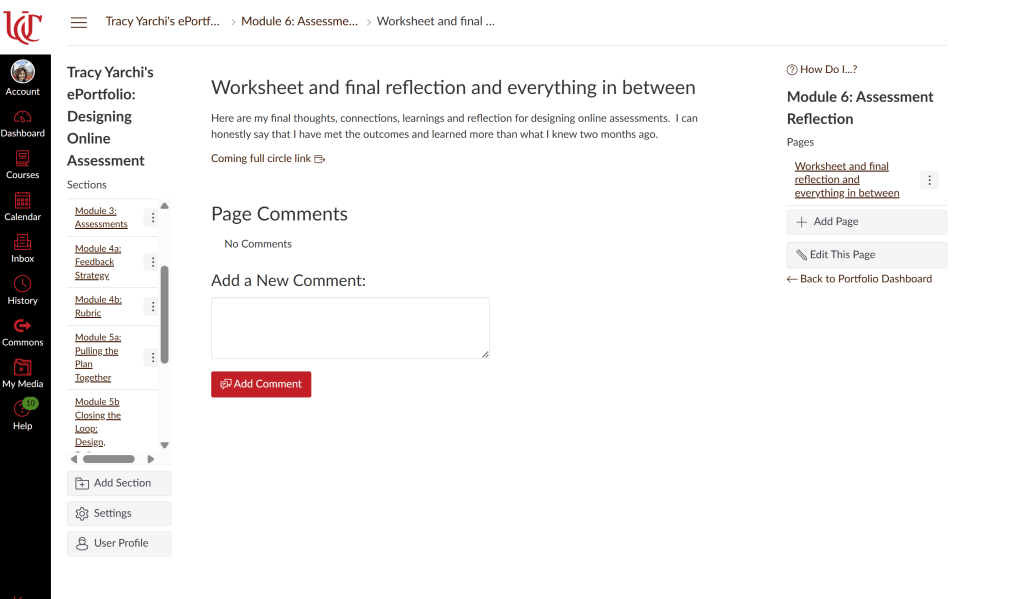
Task: Click the Account avatar
Action: pos(22,73)
